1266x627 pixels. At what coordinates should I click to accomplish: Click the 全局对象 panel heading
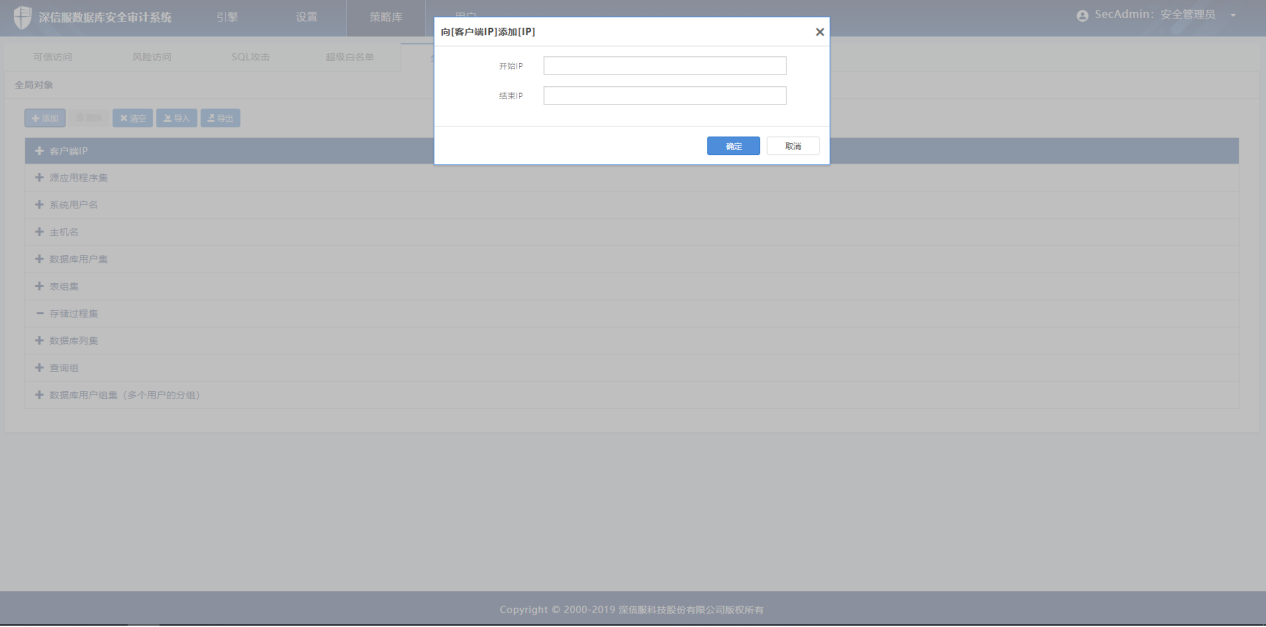tap(34, 85)
